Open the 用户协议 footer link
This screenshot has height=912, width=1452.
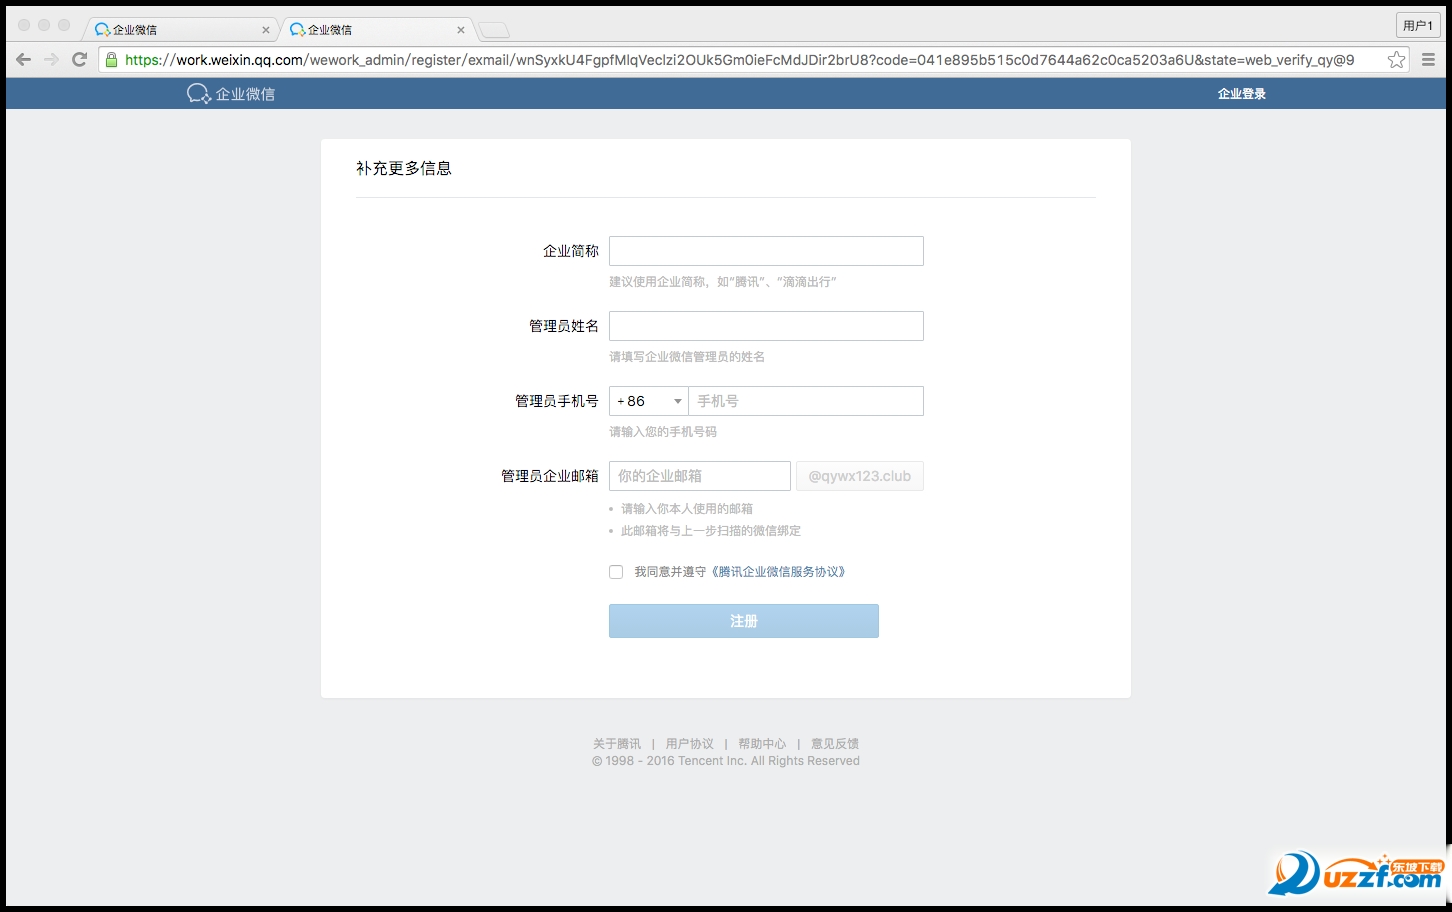[690, 744]
